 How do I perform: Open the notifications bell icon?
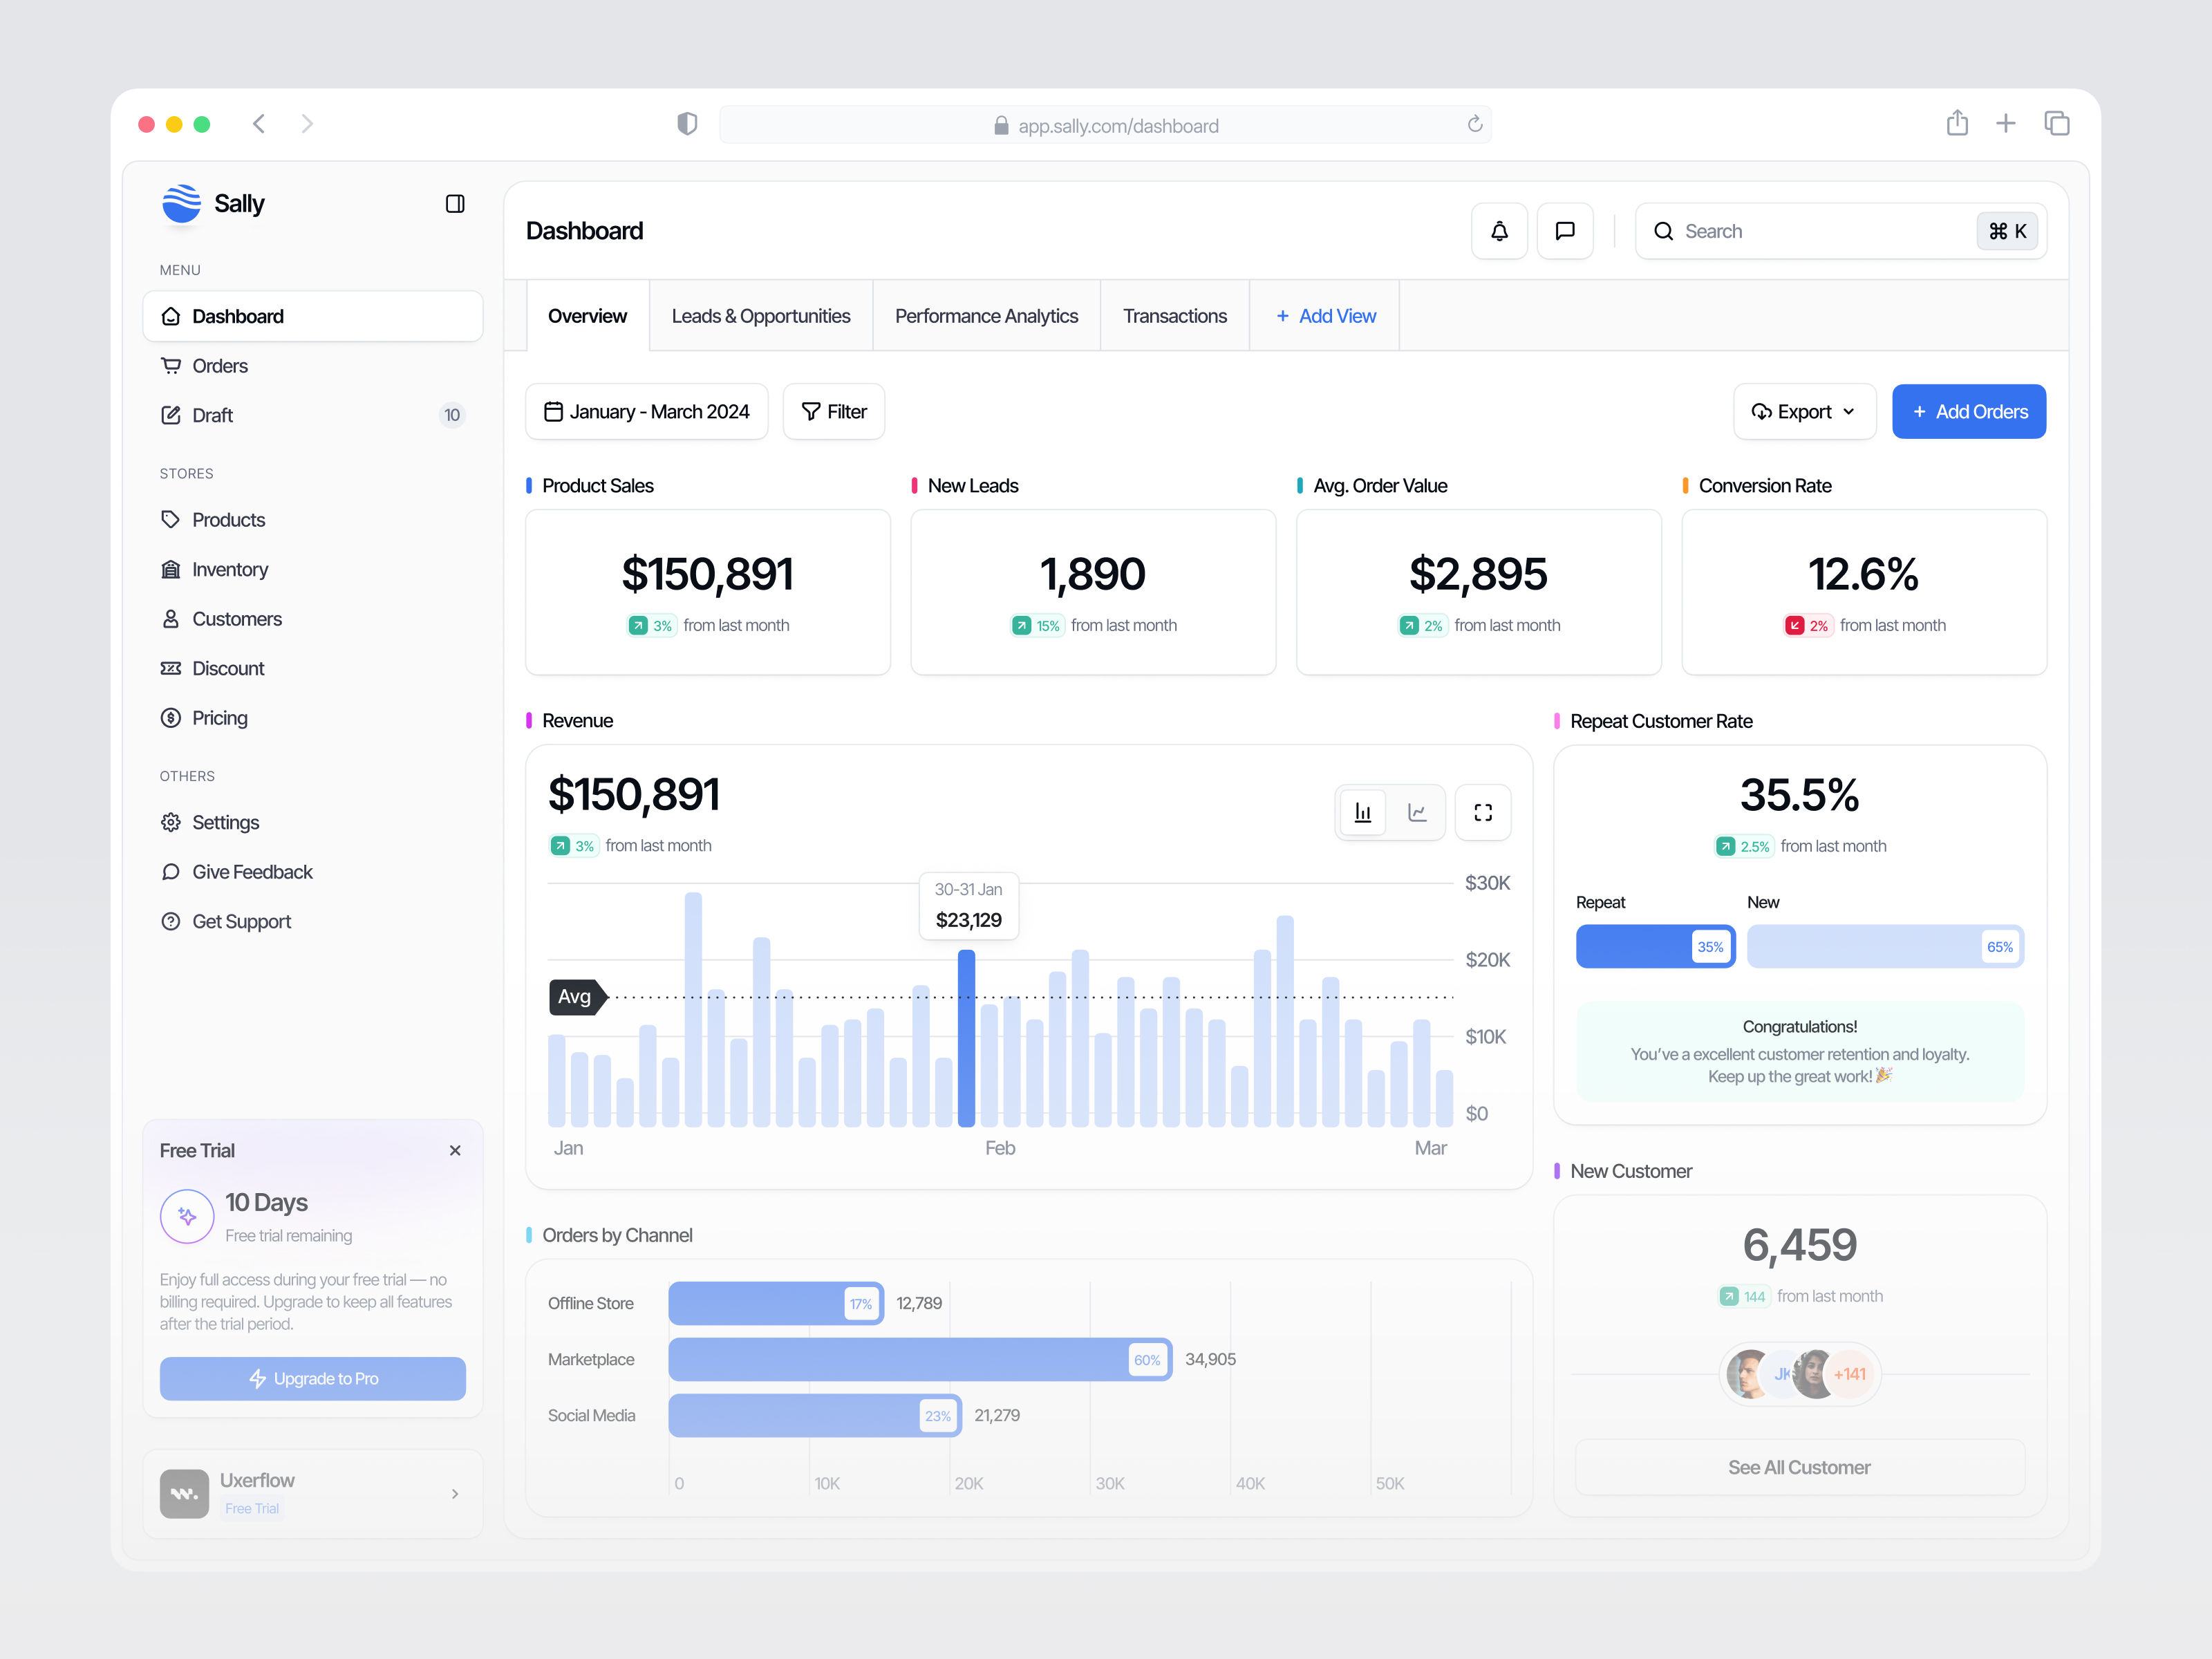tap(1498, 231)
